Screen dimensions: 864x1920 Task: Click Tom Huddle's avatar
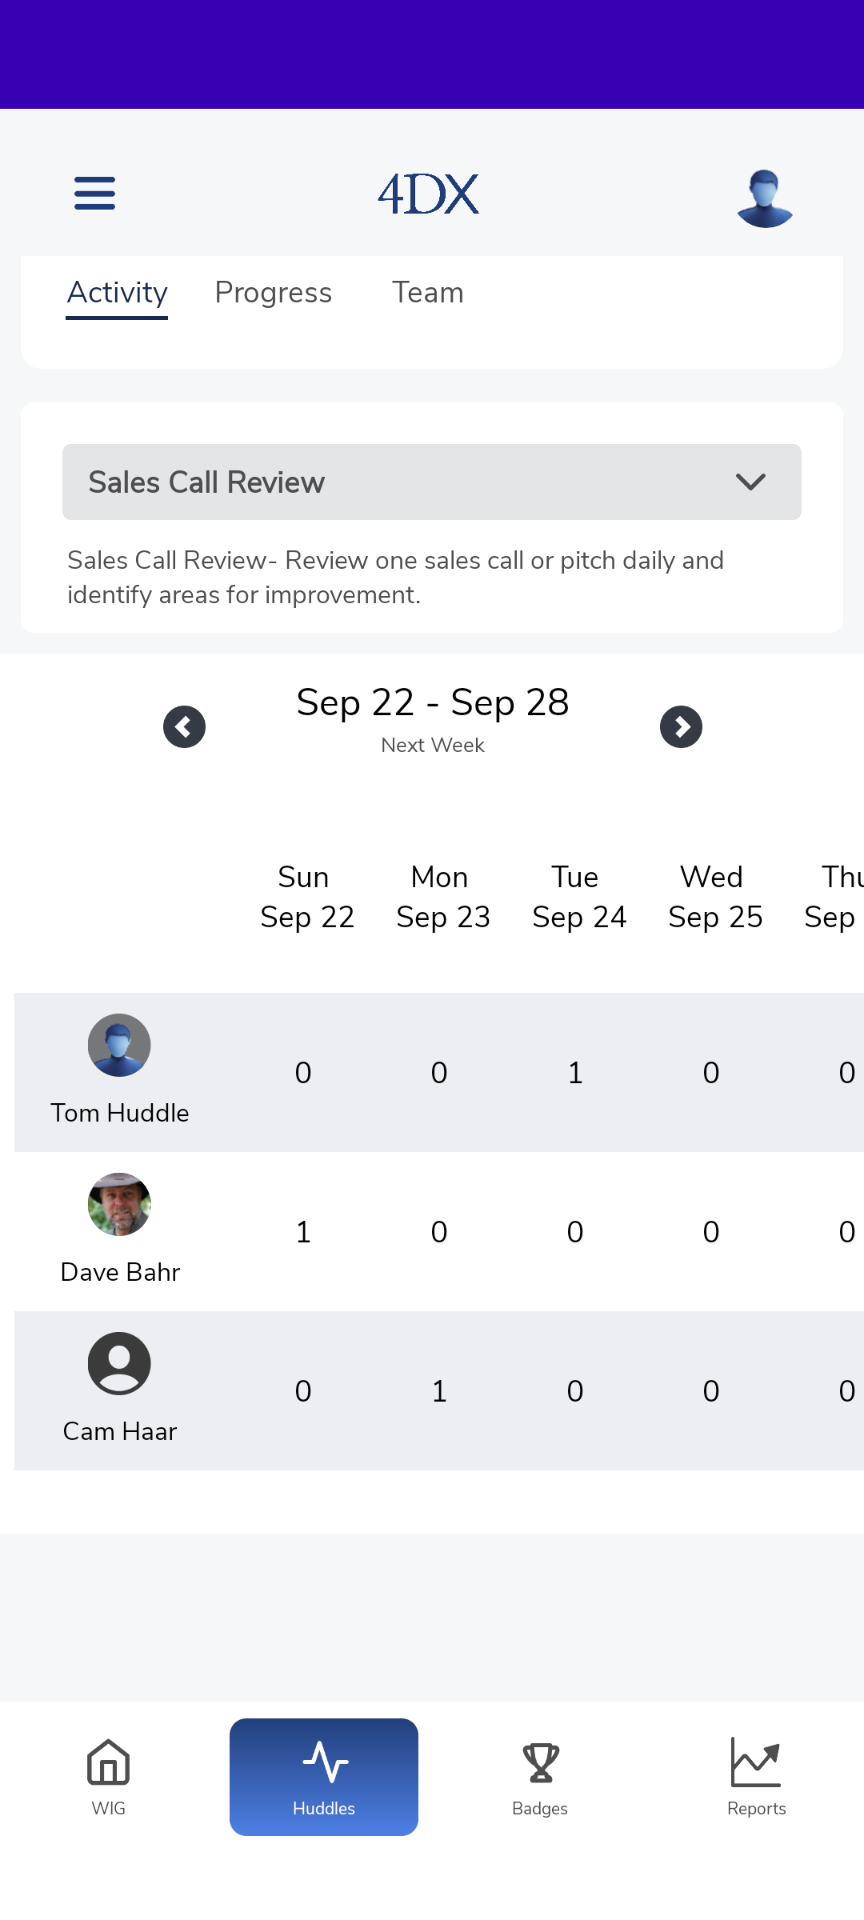pyautogui.click(x=119, y=1045)
